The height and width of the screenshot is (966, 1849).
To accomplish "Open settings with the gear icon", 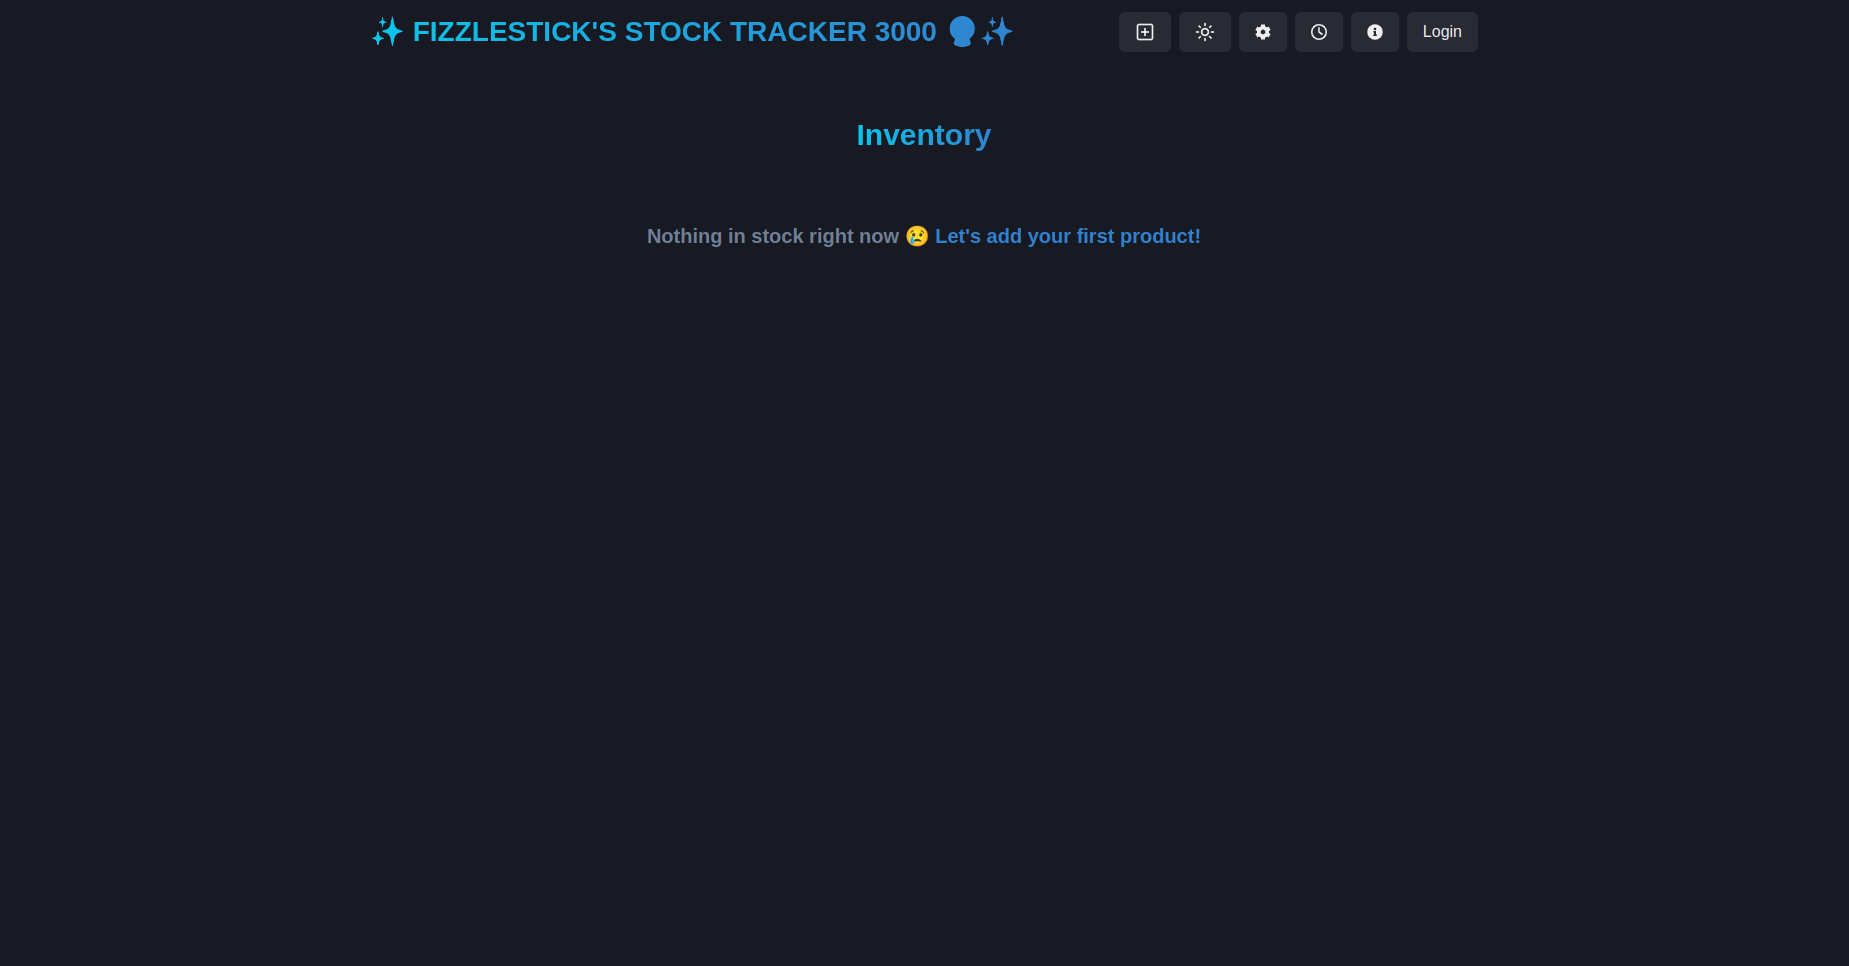I will click(1262, 32).
